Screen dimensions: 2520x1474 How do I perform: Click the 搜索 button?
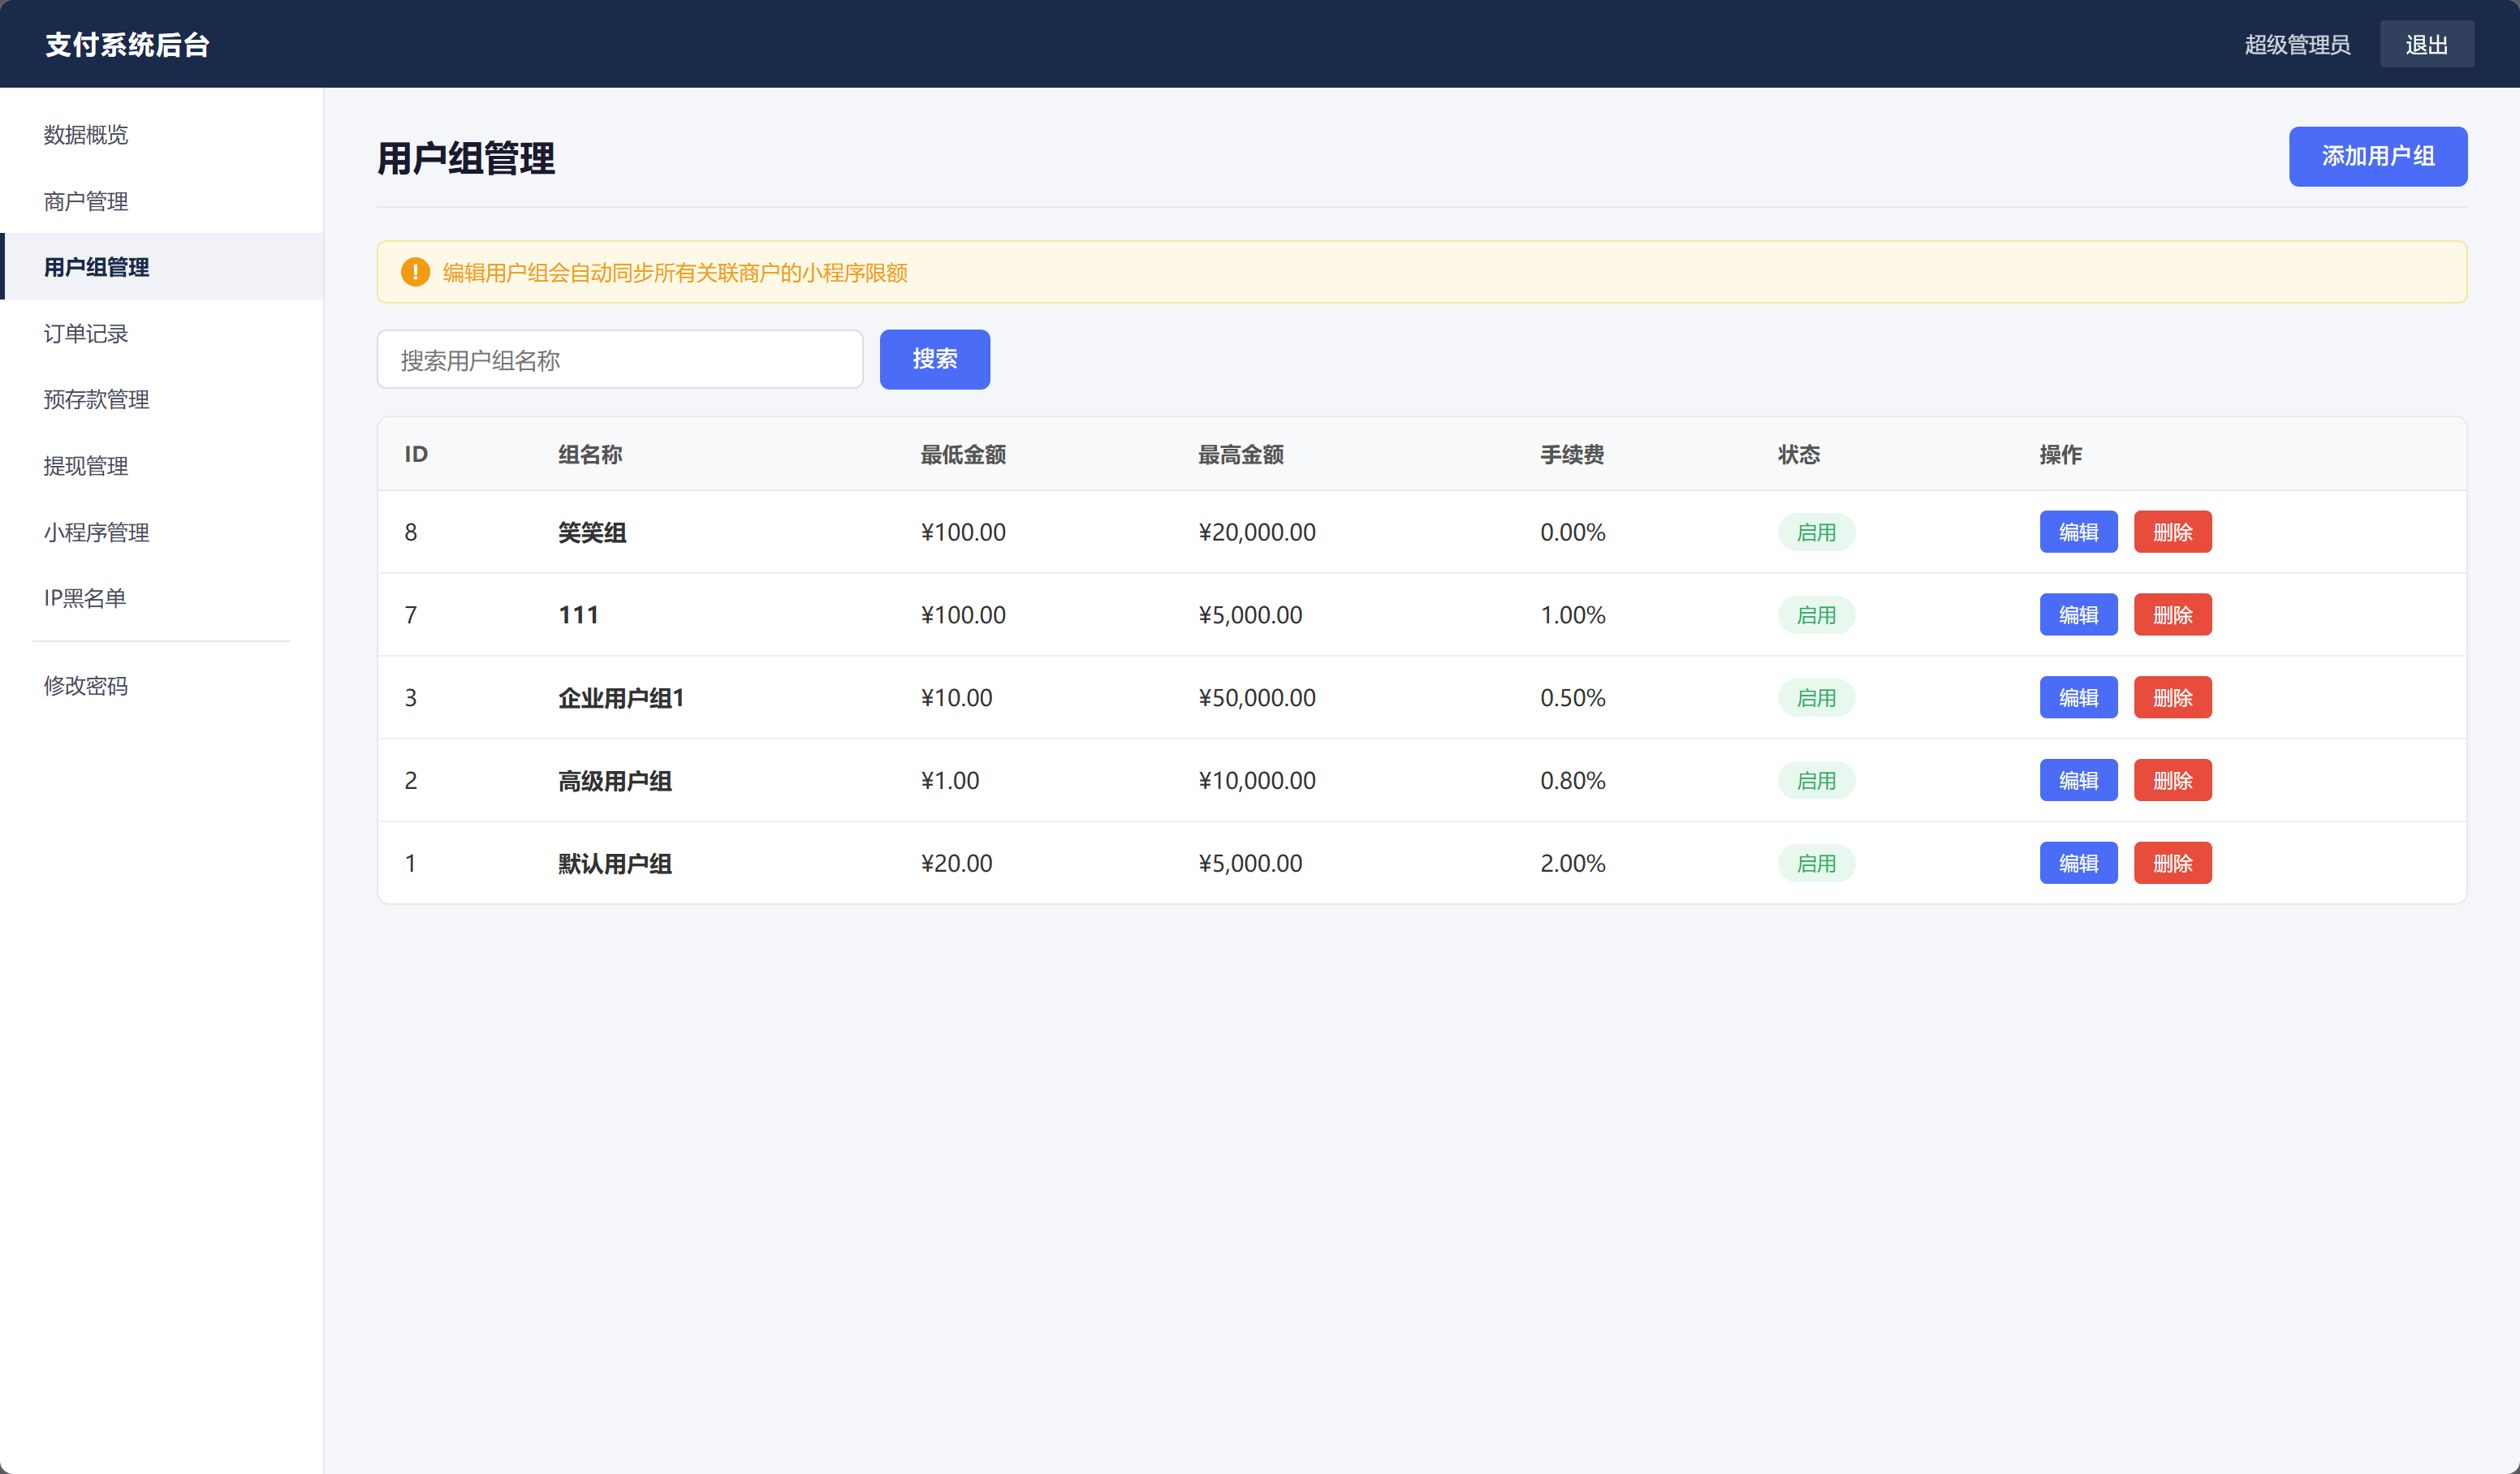(x=934, y=359)
